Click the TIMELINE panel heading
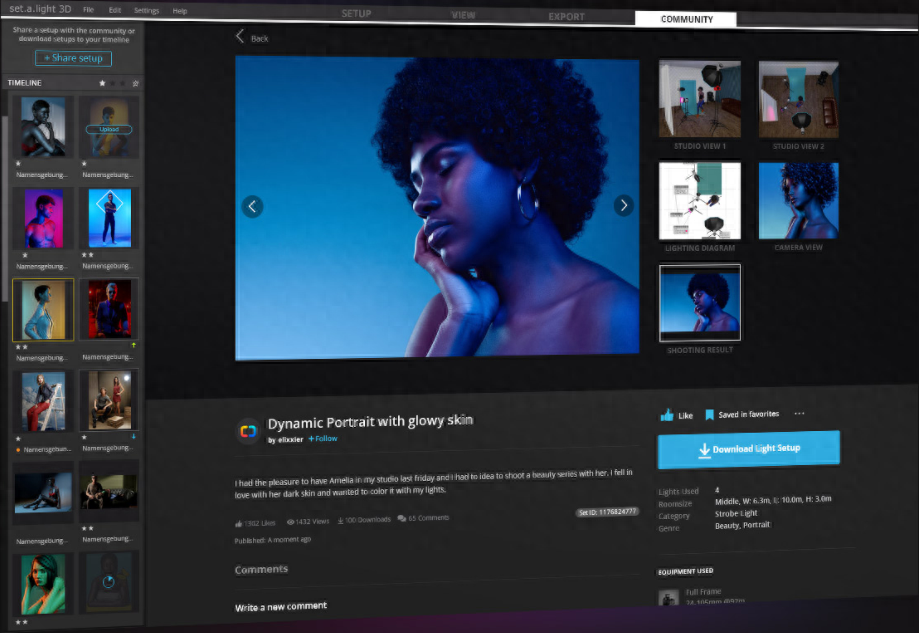 click(25, 83)
